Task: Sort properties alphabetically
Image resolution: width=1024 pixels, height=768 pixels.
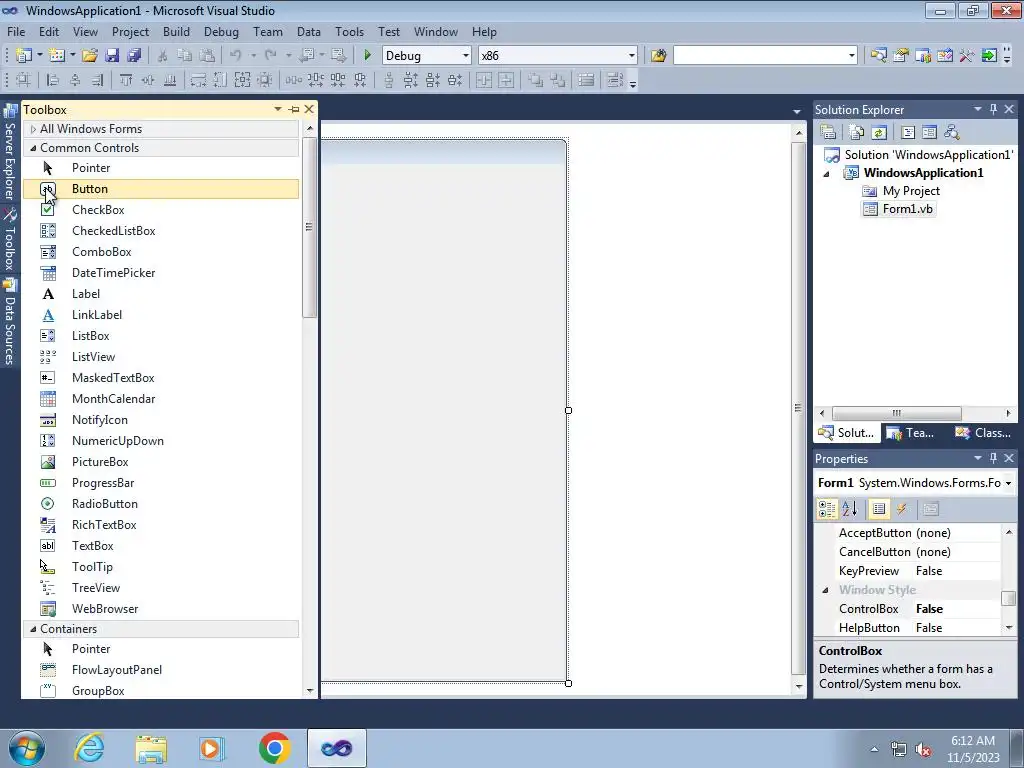Action: [849, 509]
